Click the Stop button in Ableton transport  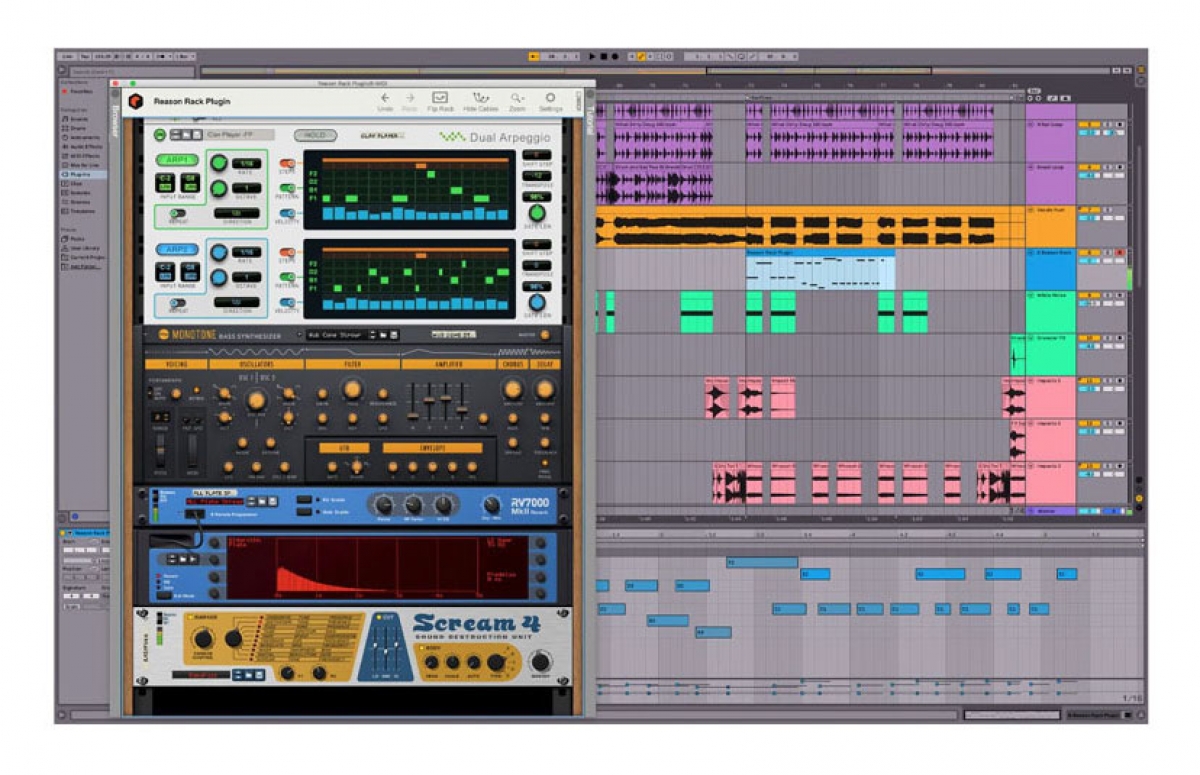click(x=603, y=57)
